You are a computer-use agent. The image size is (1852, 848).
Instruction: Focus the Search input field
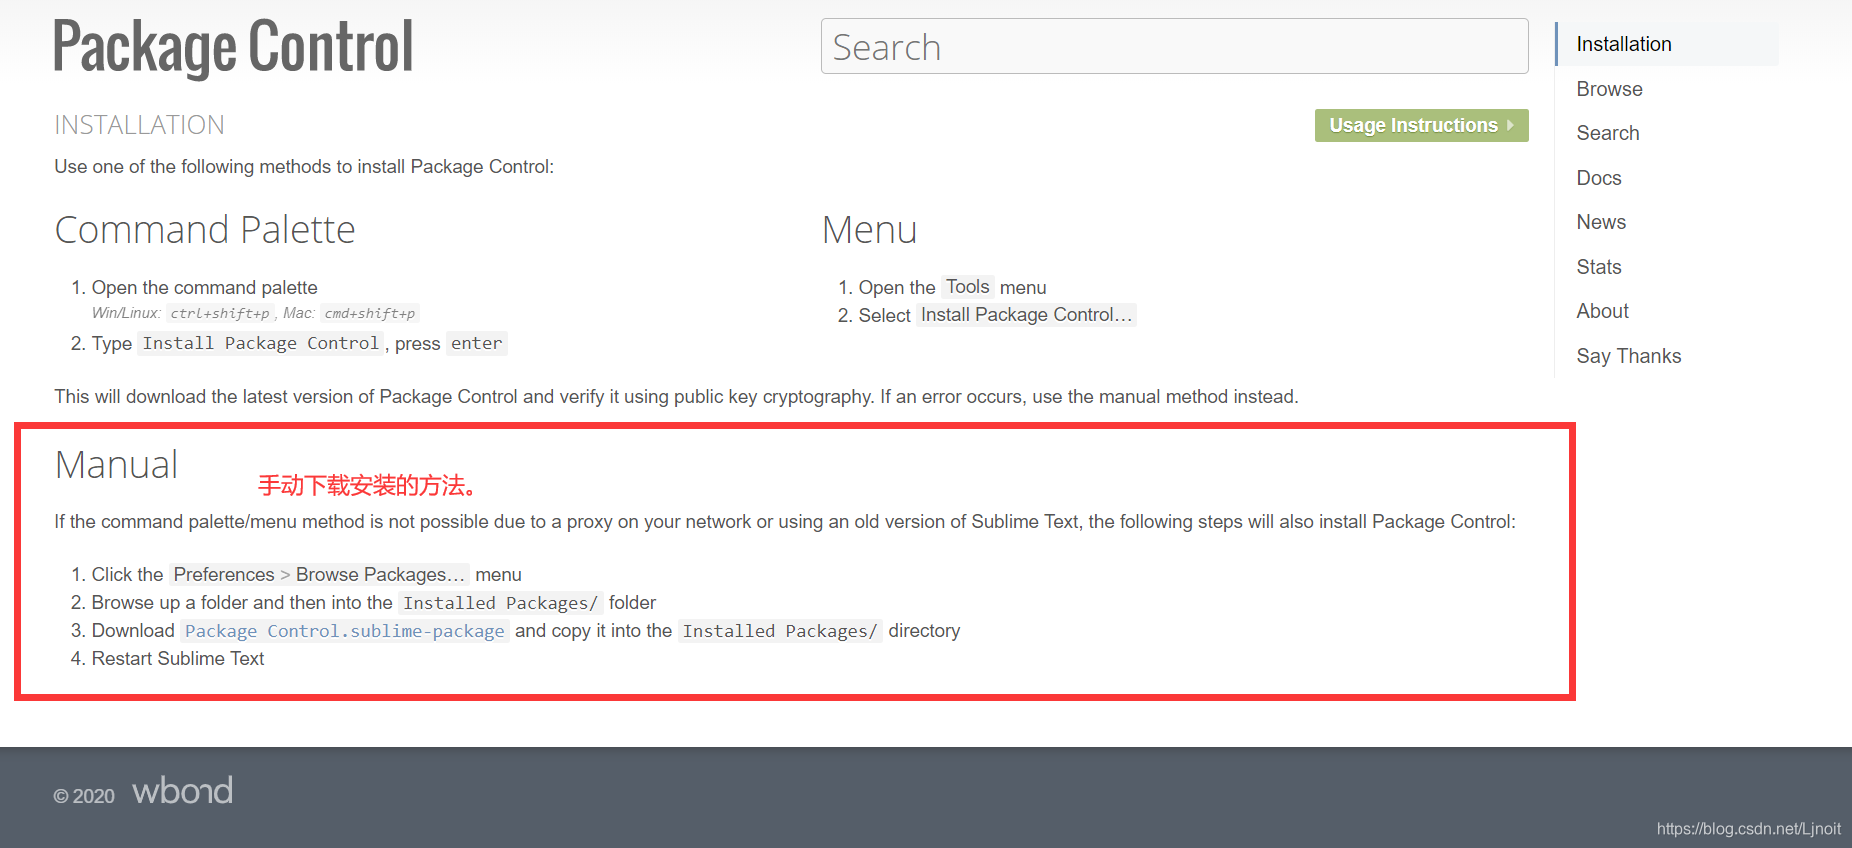pos(1174,46)
